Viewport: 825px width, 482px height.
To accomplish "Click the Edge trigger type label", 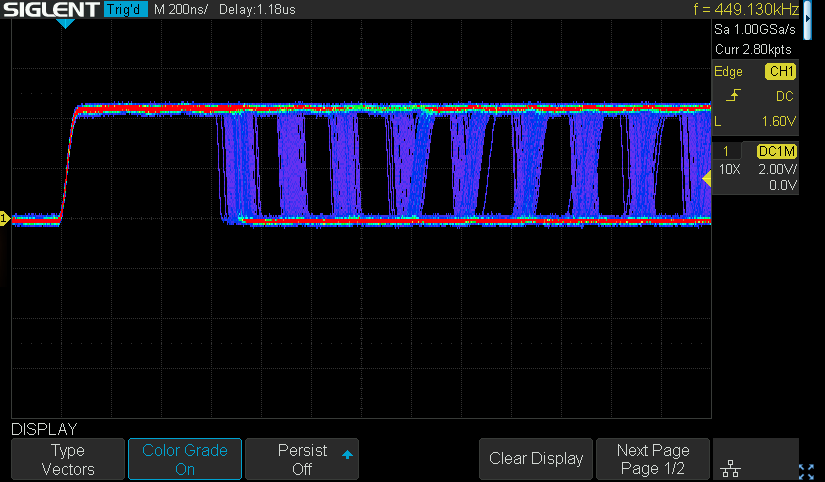I will [x=728, y=72].
